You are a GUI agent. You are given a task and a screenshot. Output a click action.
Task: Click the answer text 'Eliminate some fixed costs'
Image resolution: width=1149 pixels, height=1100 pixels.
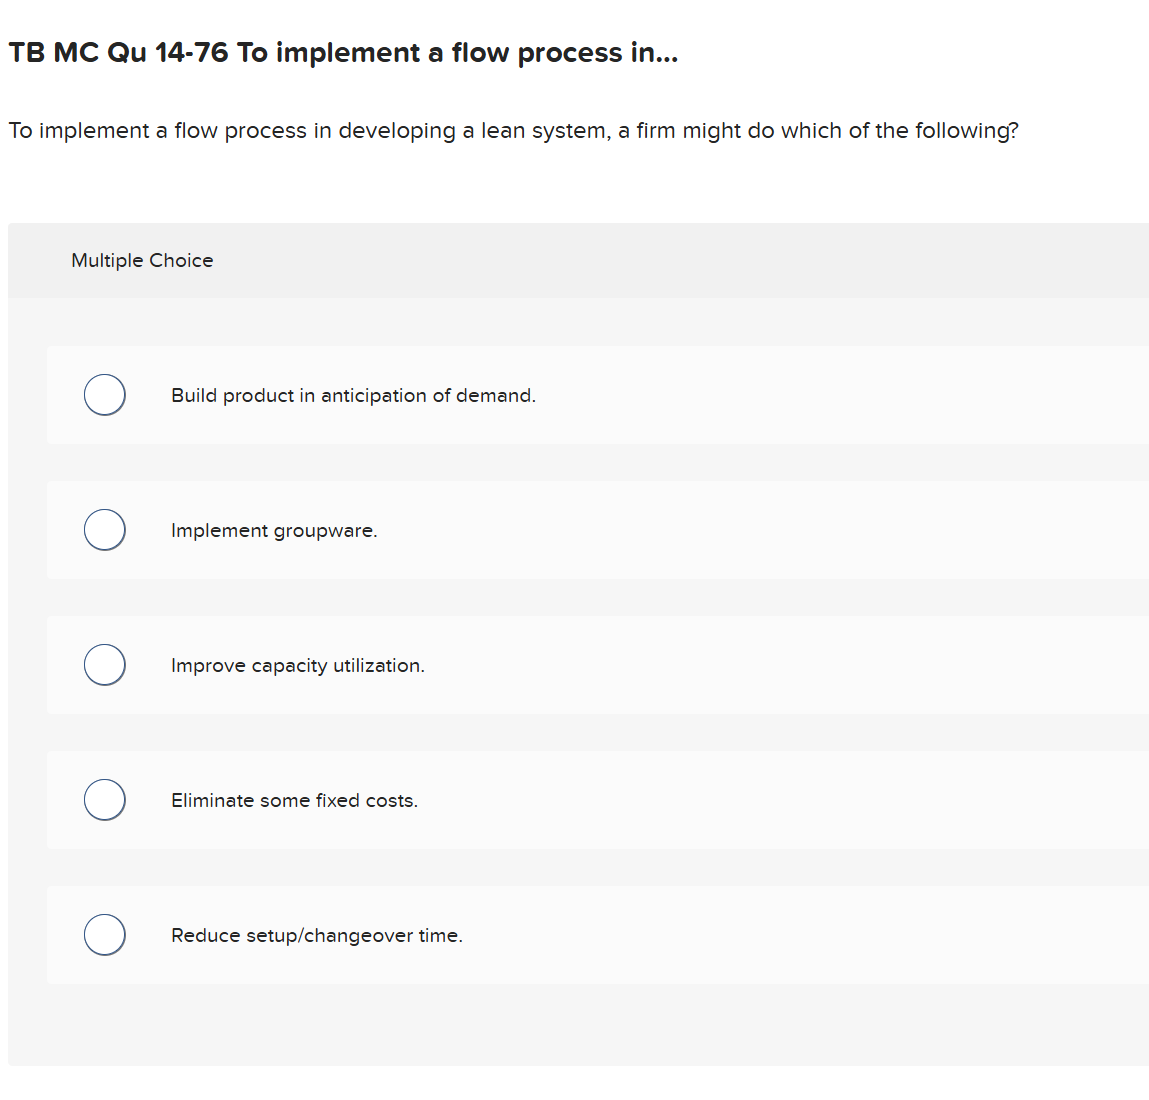(x=295, y=800)
